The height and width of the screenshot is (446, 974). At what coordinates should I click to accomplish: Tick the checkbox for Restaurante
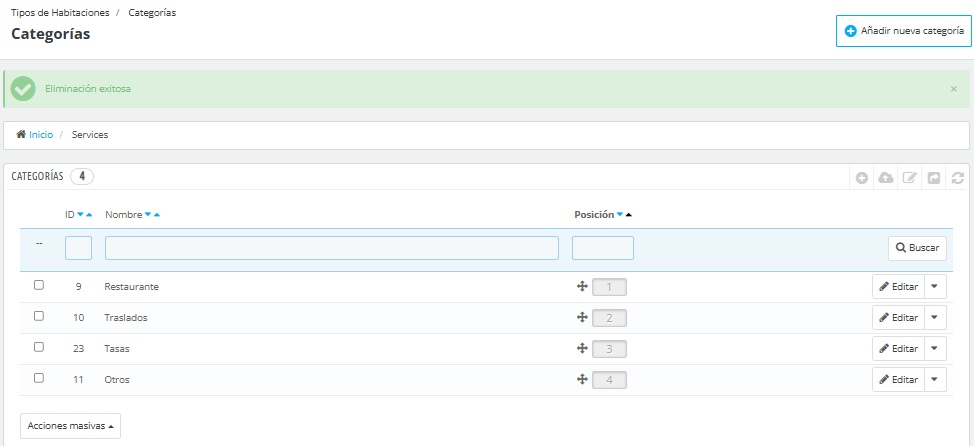point(39,285)
